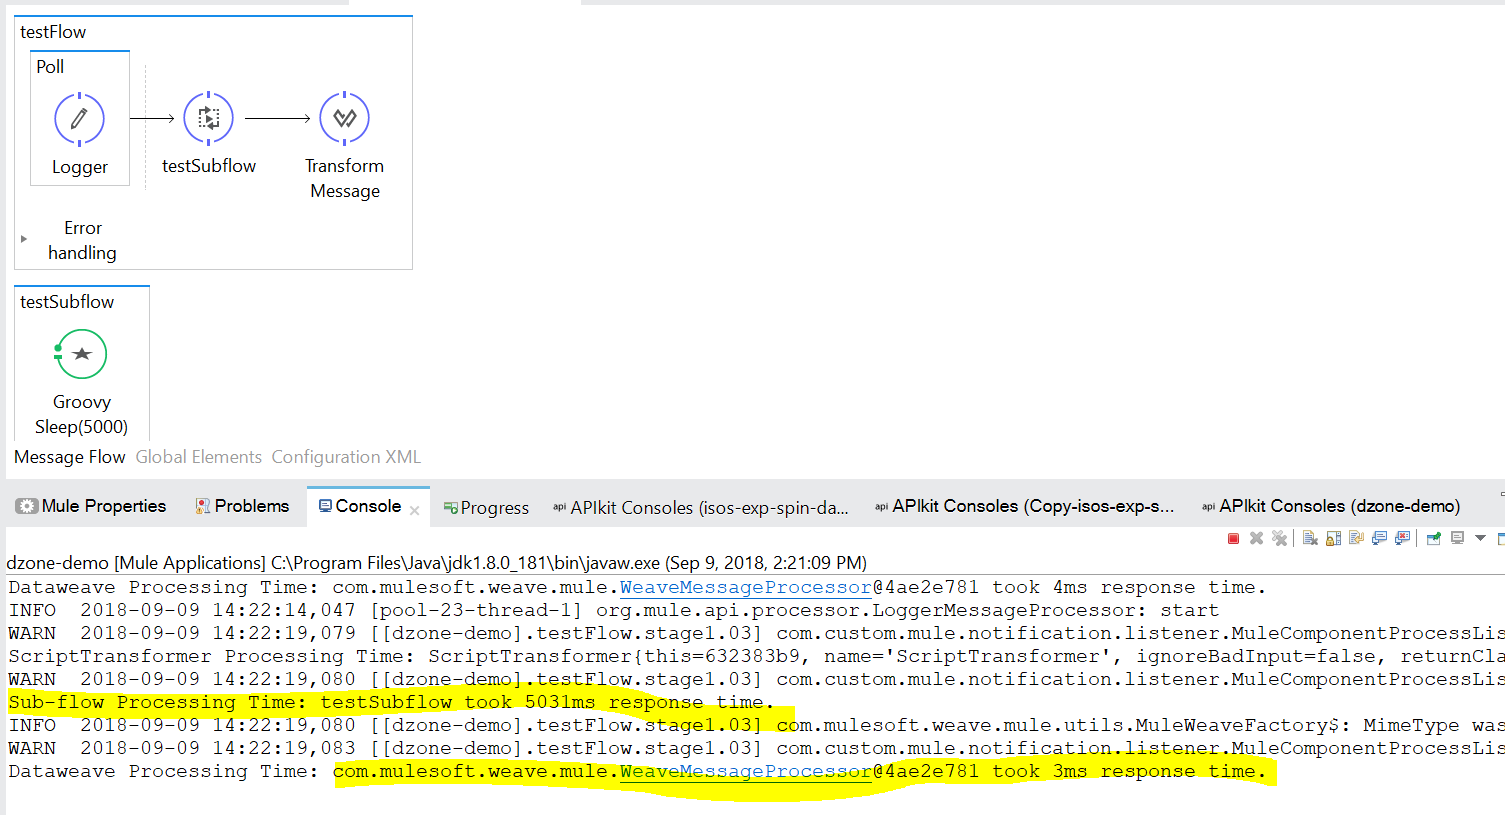The width and height of the screenshot is (1505, 815).
Task: Click the testFlow title label
Action: (53, 32)
